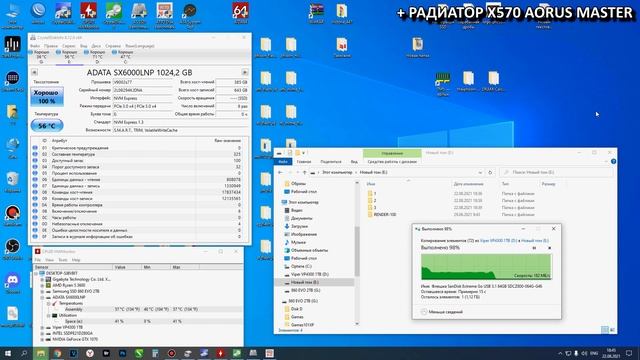Expand the NVIDIA GeForce GTX 1070 node

tap(42, 339)
